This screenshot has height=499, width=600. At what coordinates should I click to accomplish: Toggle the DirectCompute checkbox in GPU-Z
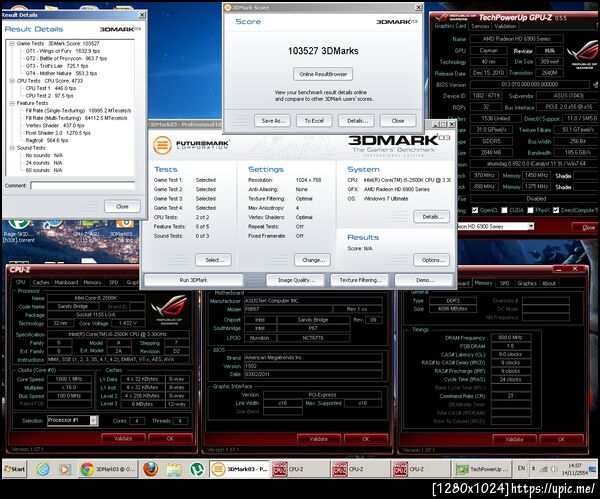pos(556,210)
